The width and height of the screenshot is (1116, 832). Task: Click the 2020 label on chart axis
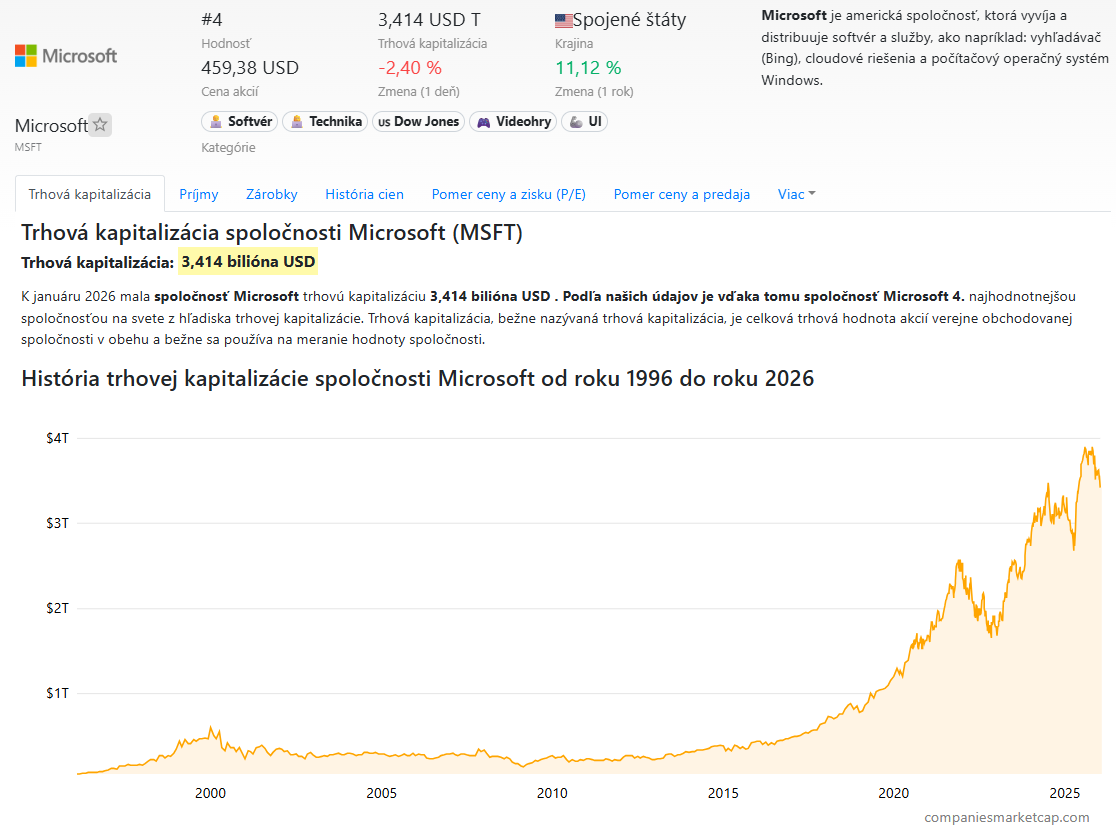tap(893, 793)
